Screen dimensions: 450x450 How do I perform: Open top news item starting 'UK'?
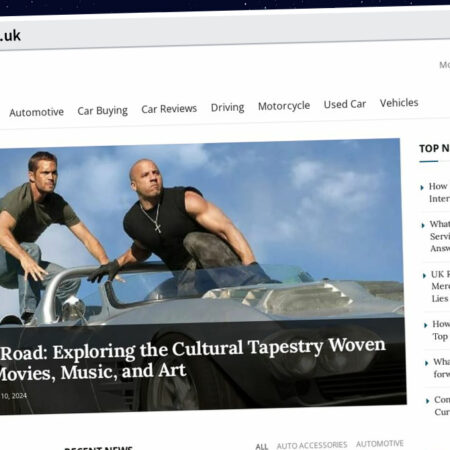click(x=440, y=286)
